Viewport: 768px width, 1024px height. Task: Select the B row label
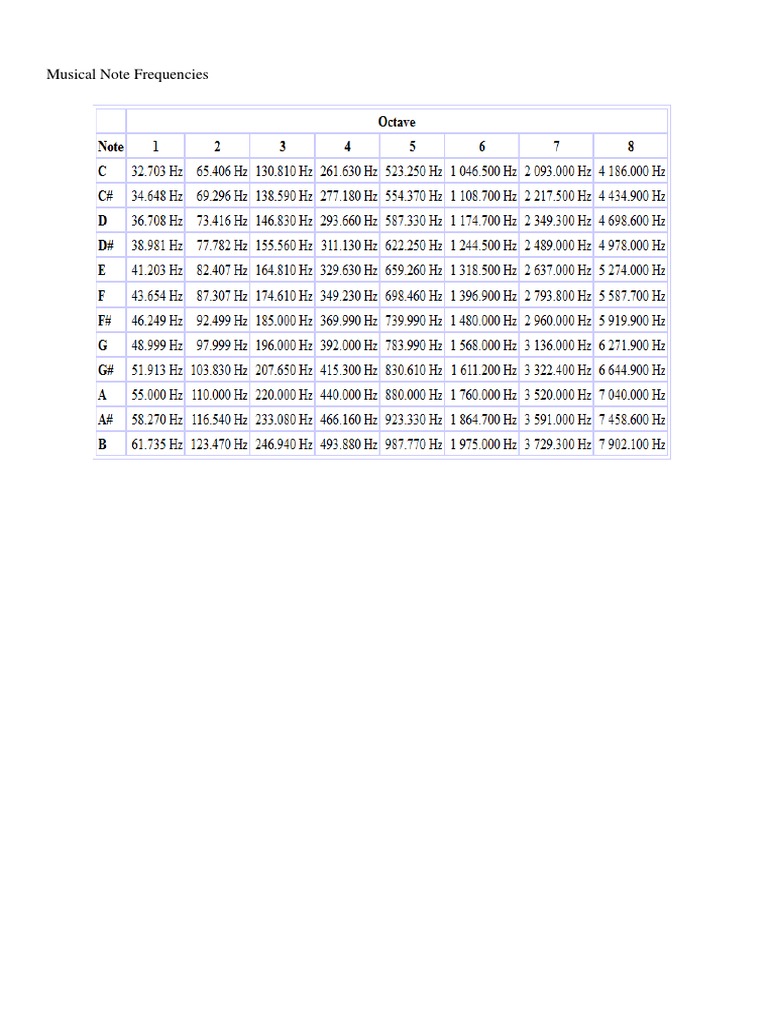(x=103, y=445)
